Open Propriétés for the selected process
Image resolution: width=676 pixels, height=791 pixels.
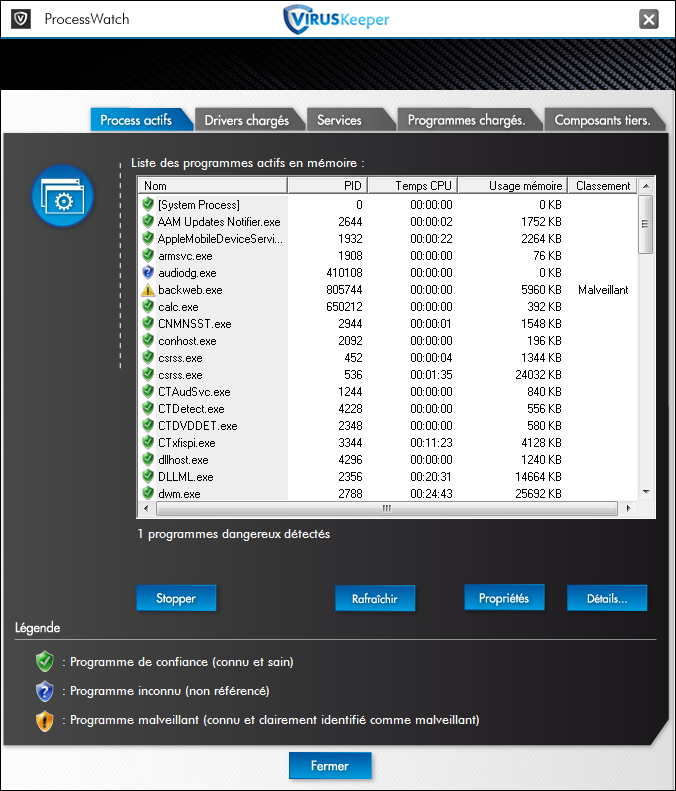point(504,598)
